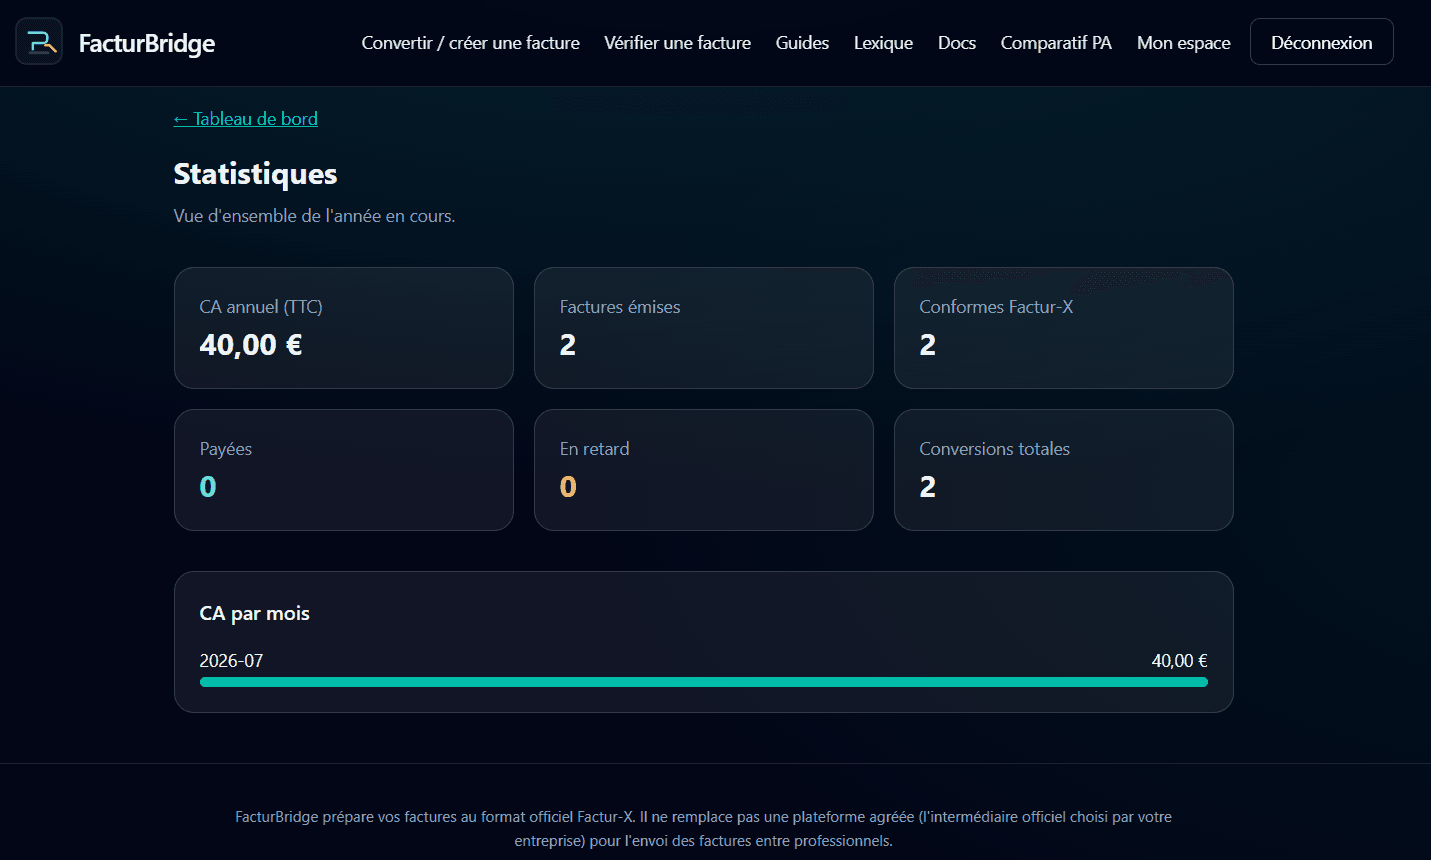
Task: Click the subtitle Vue d'ensemble de l'année en cours
Action: [315, 216]
